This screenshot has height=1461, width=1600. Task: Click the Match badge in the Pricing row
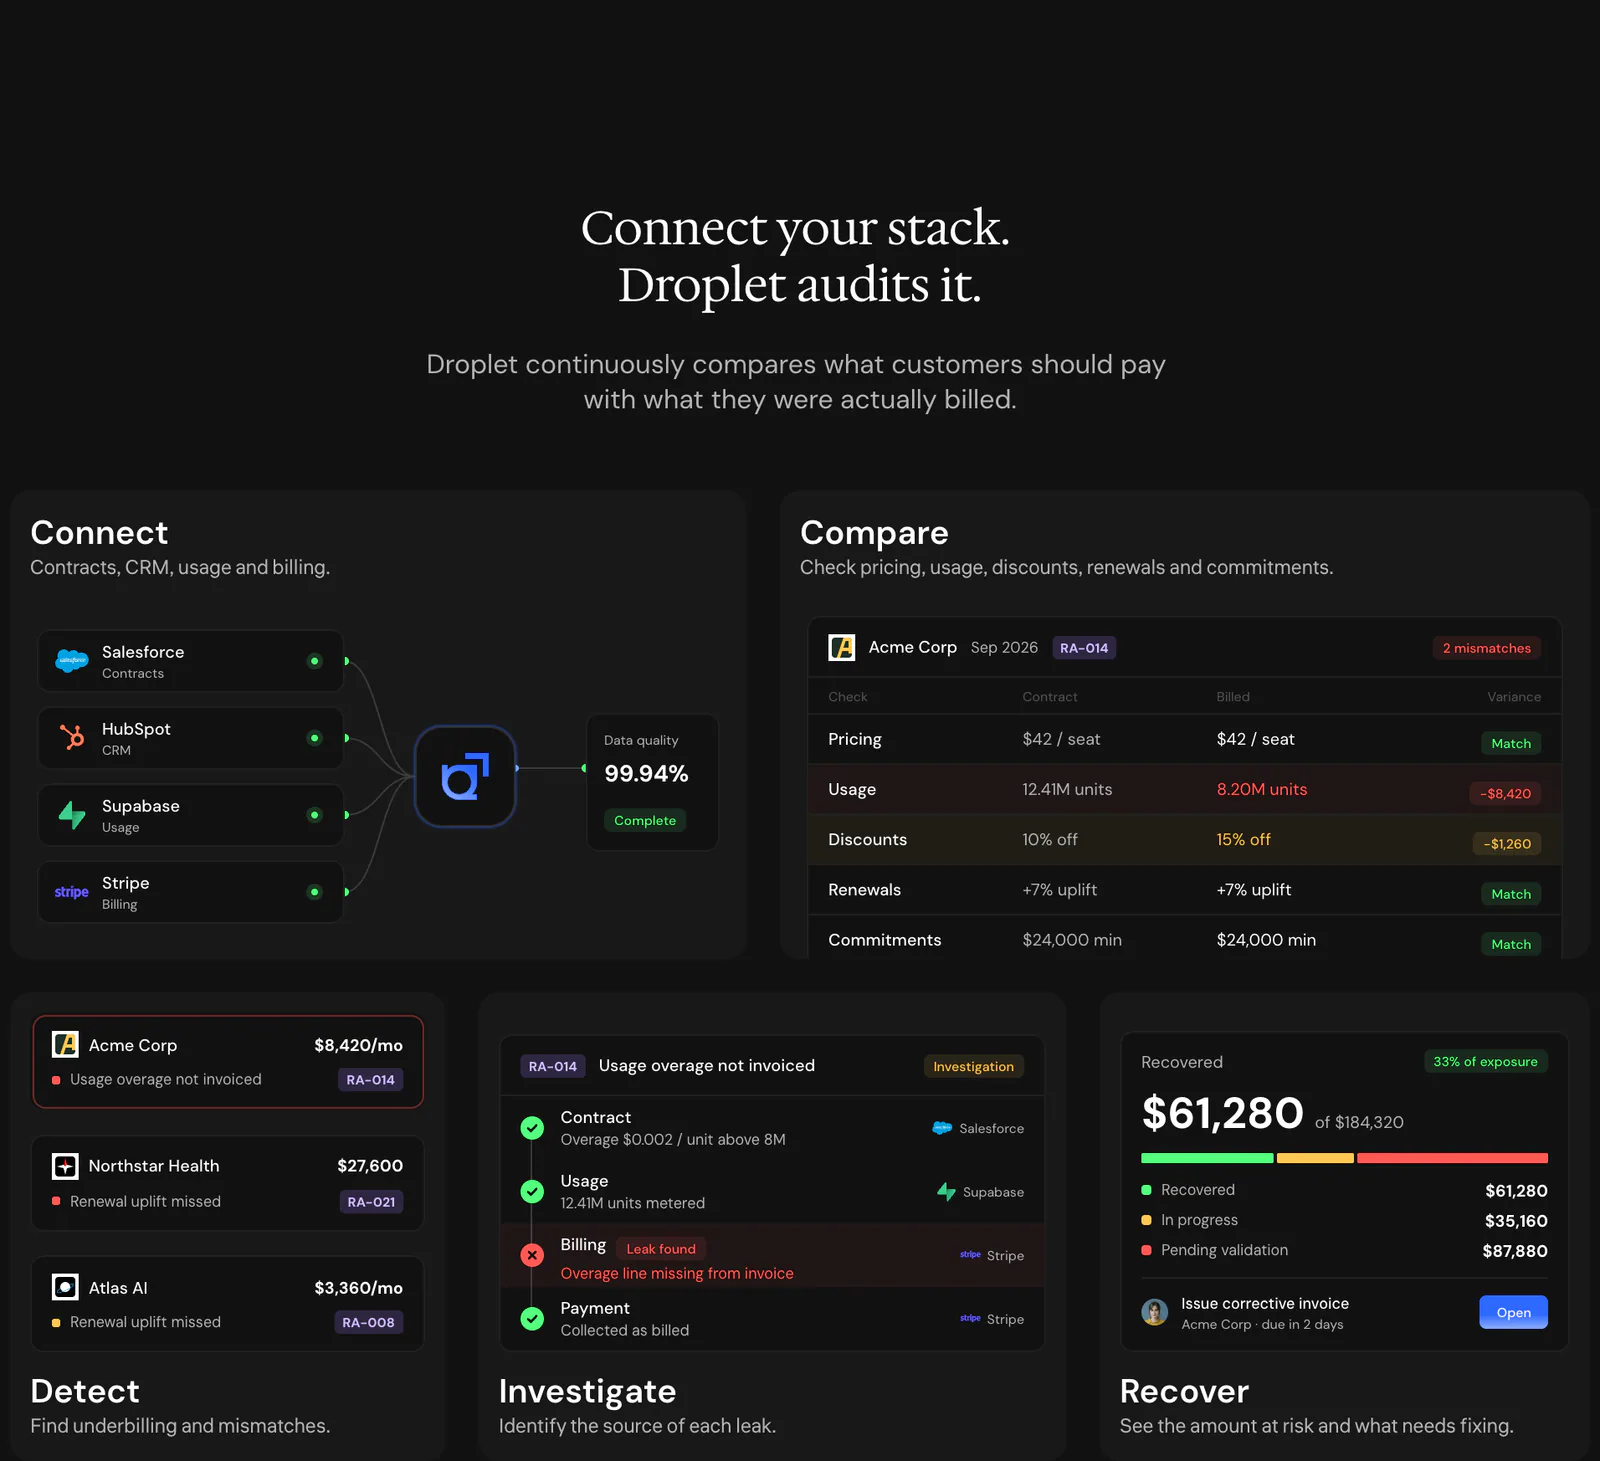click(x=1511, y=743)
